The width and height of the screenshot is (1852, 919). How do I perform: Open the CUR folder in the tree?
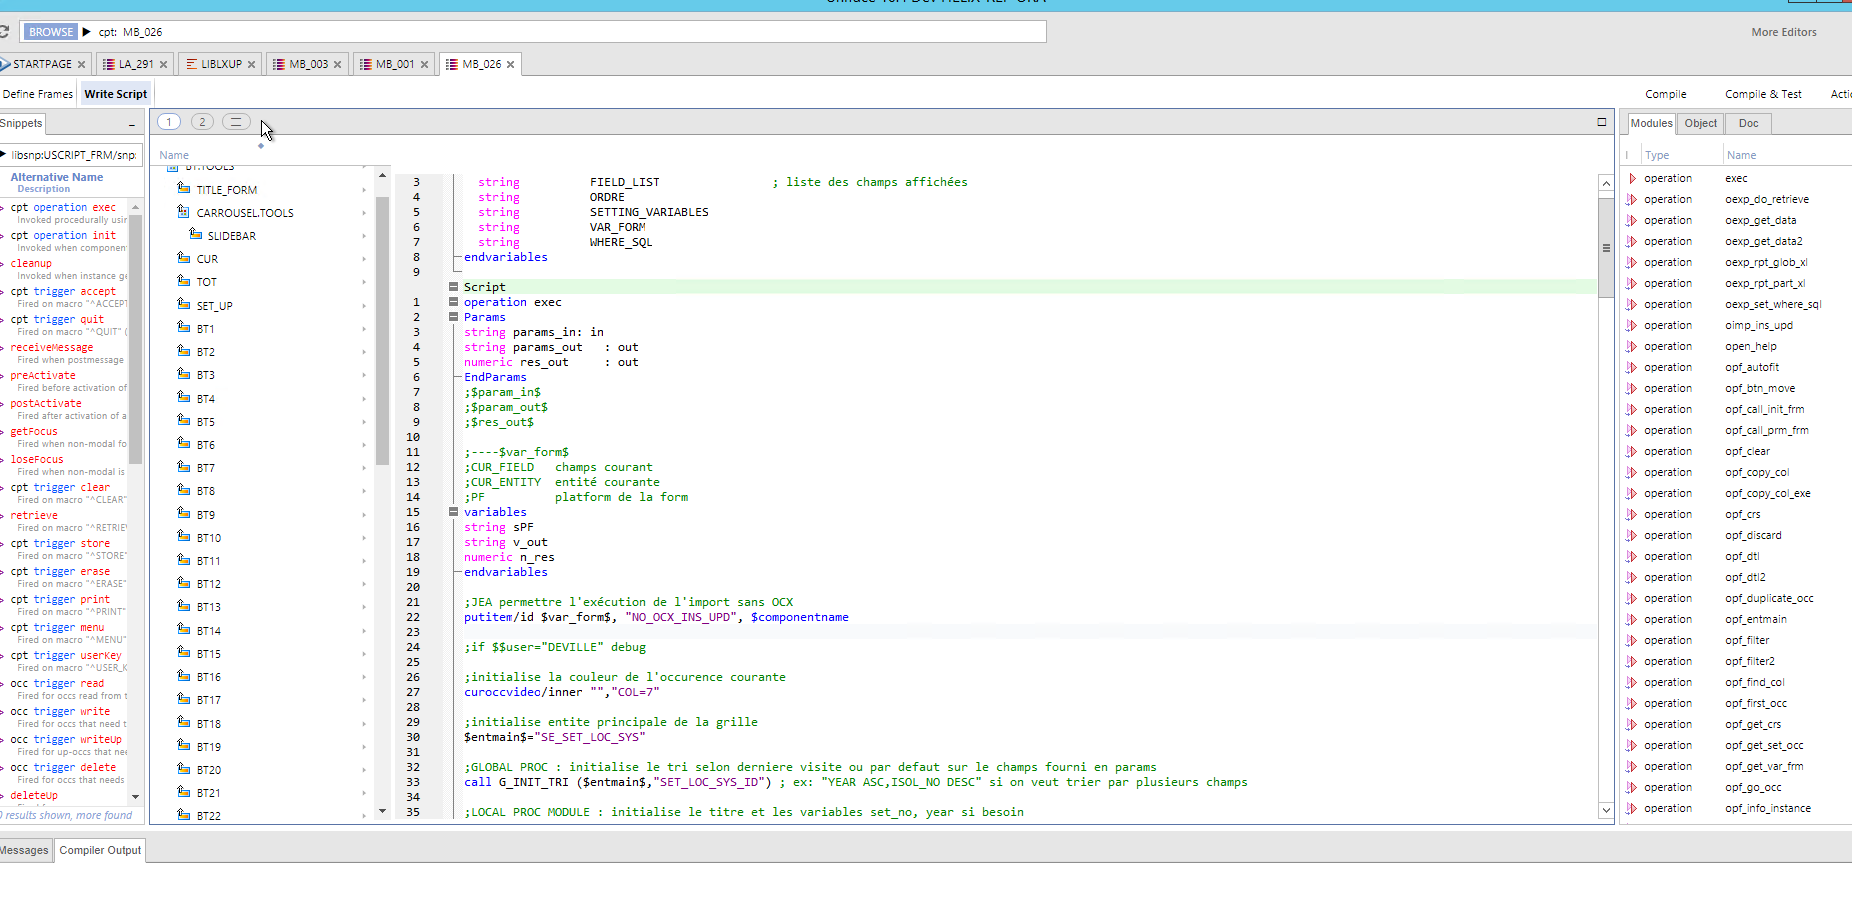tap(184, 257)
